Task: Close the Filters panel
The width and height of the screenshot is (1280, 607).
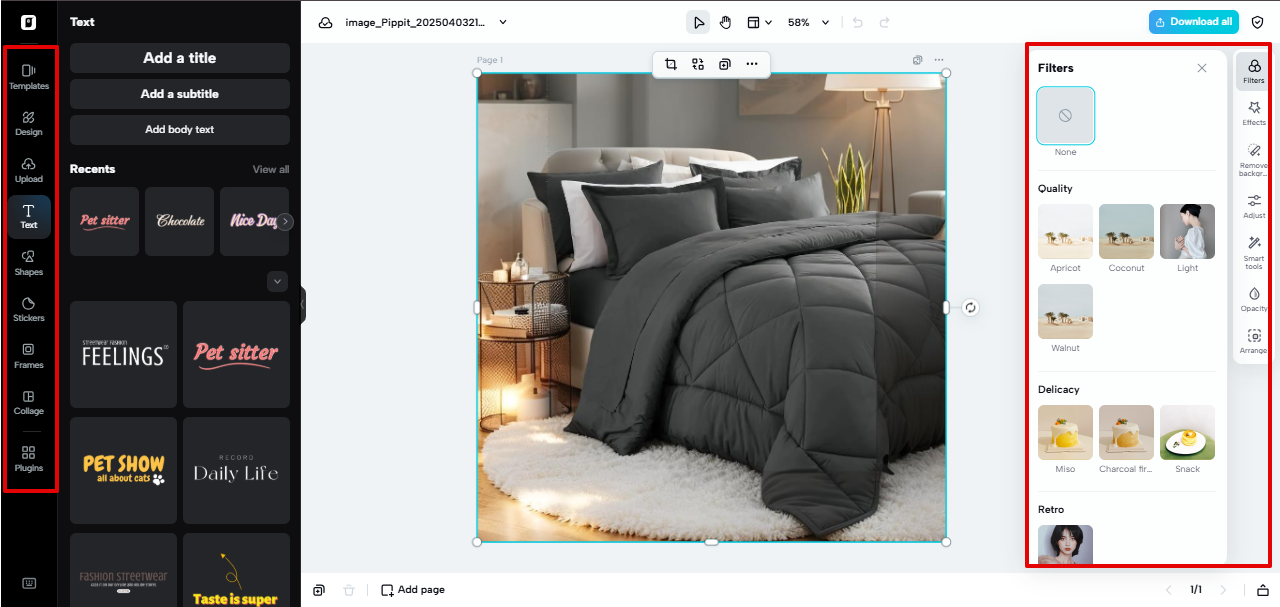Action: (1202, 68)
